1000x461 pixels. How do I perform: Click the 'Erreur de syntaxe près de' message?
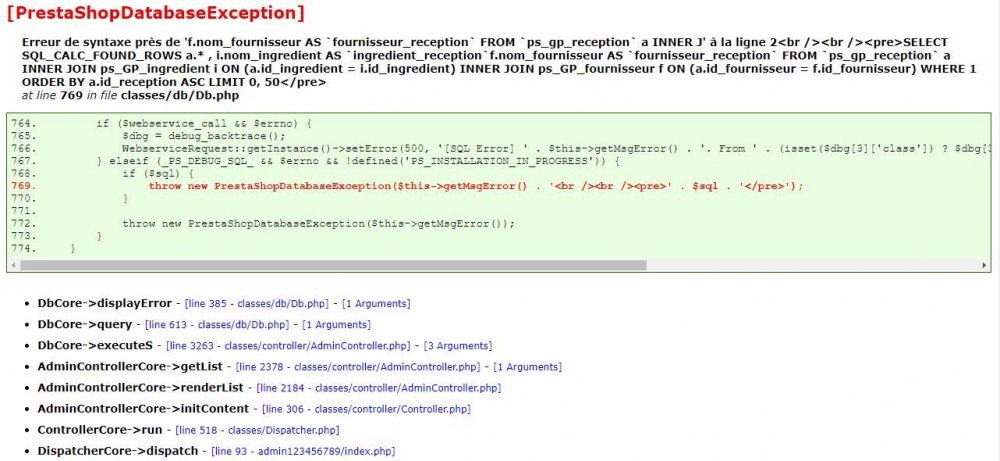pos(499,62)
